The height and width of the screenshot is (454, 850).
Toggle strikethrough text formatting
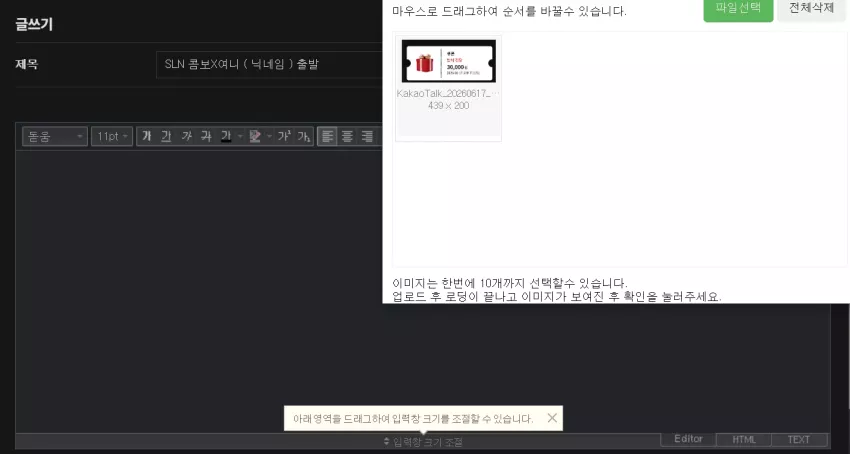[206, 137]
